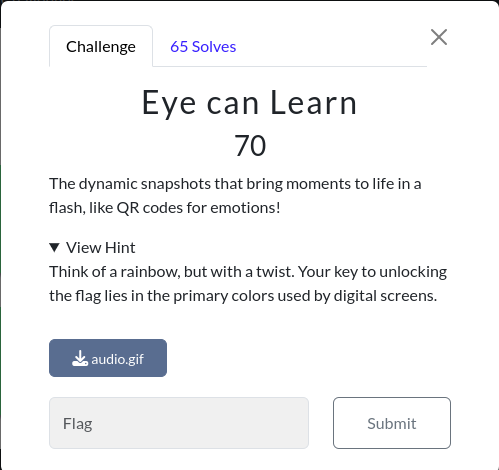Click the QR codes for emotions line

pyautogui.click(x=165, y=208)
